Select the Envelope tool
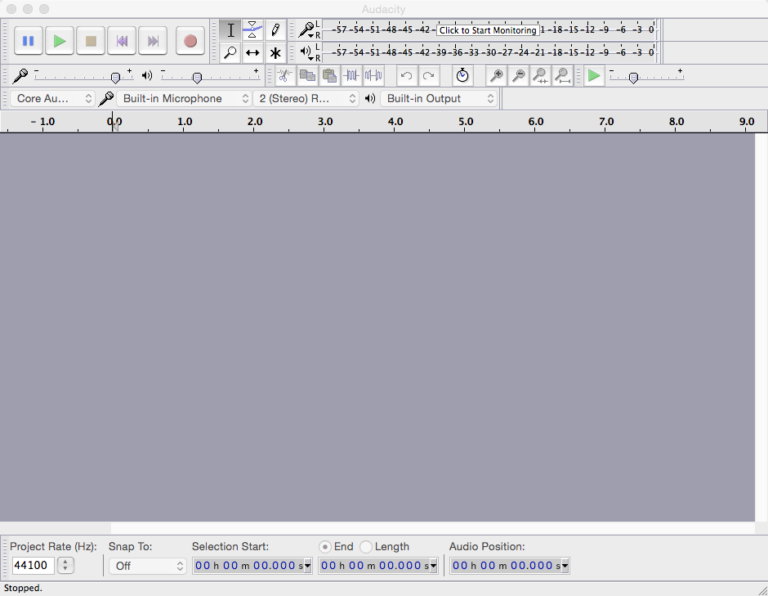This screenshot has width=768, height=596. (x=253, y=30)
